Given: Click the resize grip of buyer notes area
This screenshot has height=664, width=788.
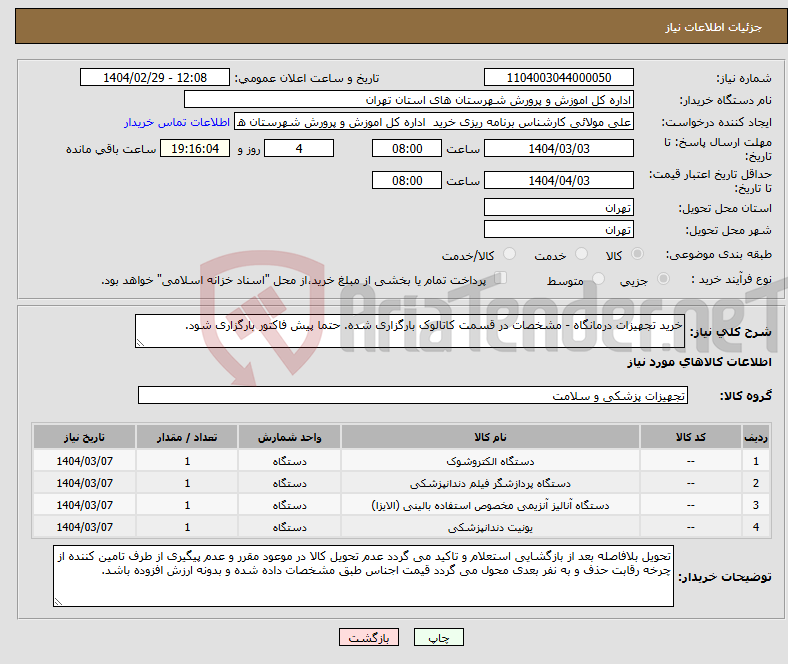Looking at the screenshot, I should [x=58, y=601].
